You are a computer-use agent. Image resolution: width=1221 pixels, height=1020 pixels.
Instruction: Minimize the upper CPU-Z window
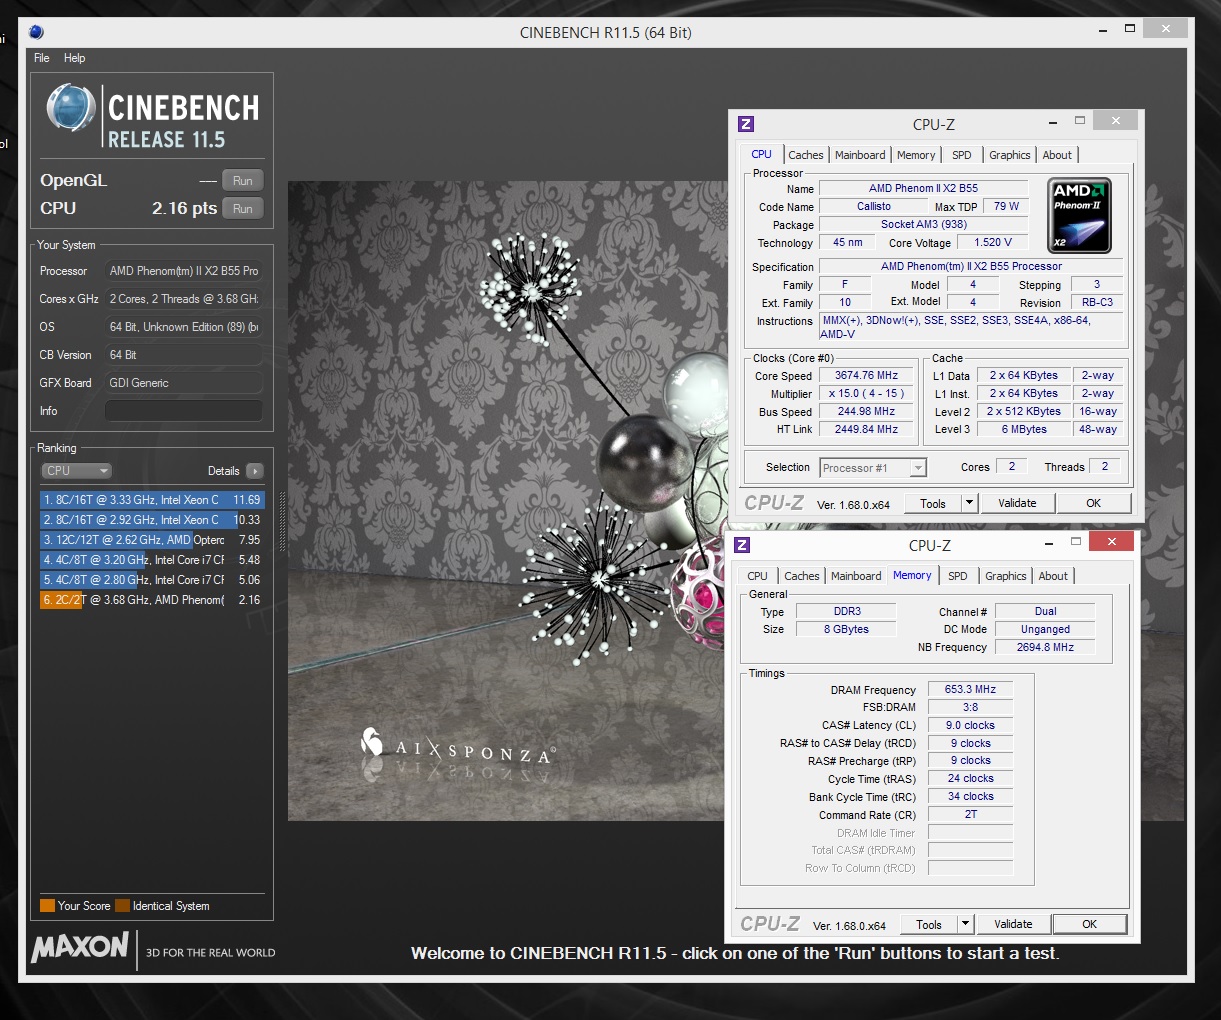(x=1054, y=121)
